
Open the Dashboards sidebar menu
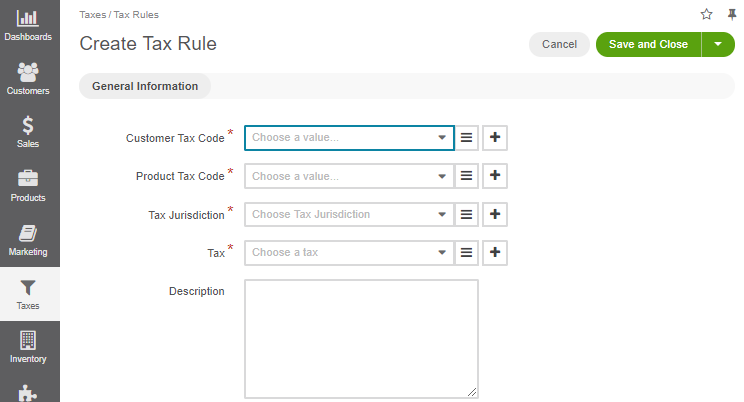click(x=28, y=26)
